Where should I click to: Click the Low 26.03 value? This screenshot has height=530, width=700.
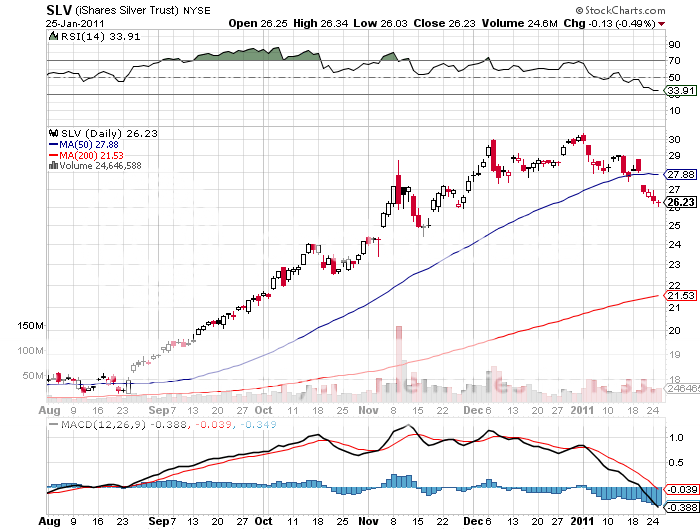tap(380, 23)
